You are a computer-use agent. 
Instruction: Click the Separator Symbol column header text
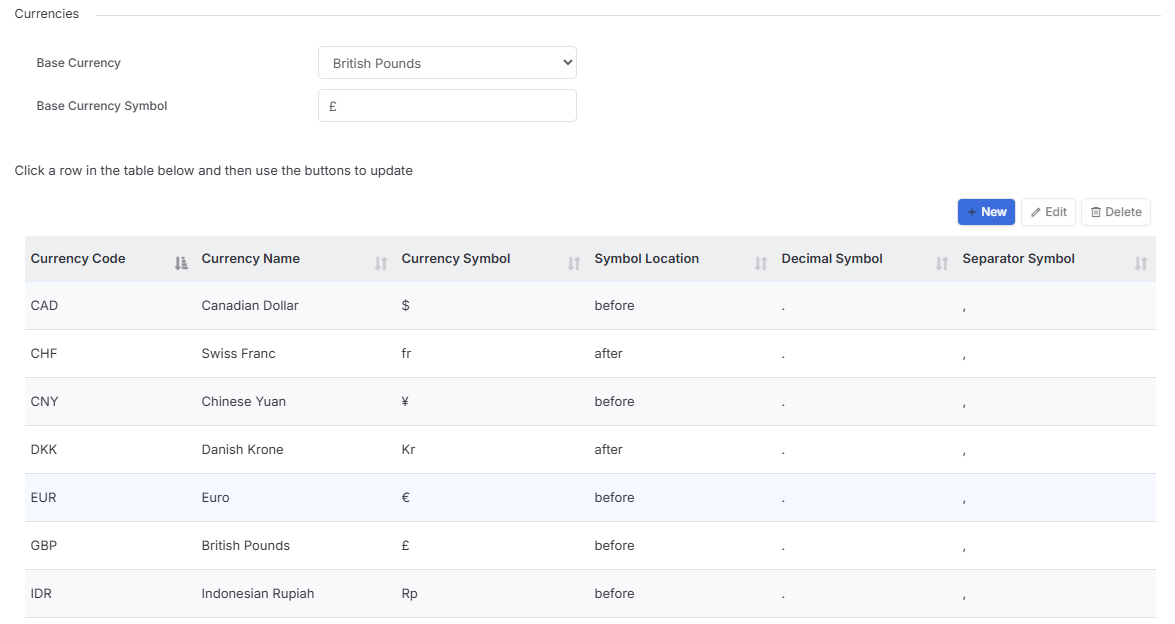click(x=1018, y=258)
